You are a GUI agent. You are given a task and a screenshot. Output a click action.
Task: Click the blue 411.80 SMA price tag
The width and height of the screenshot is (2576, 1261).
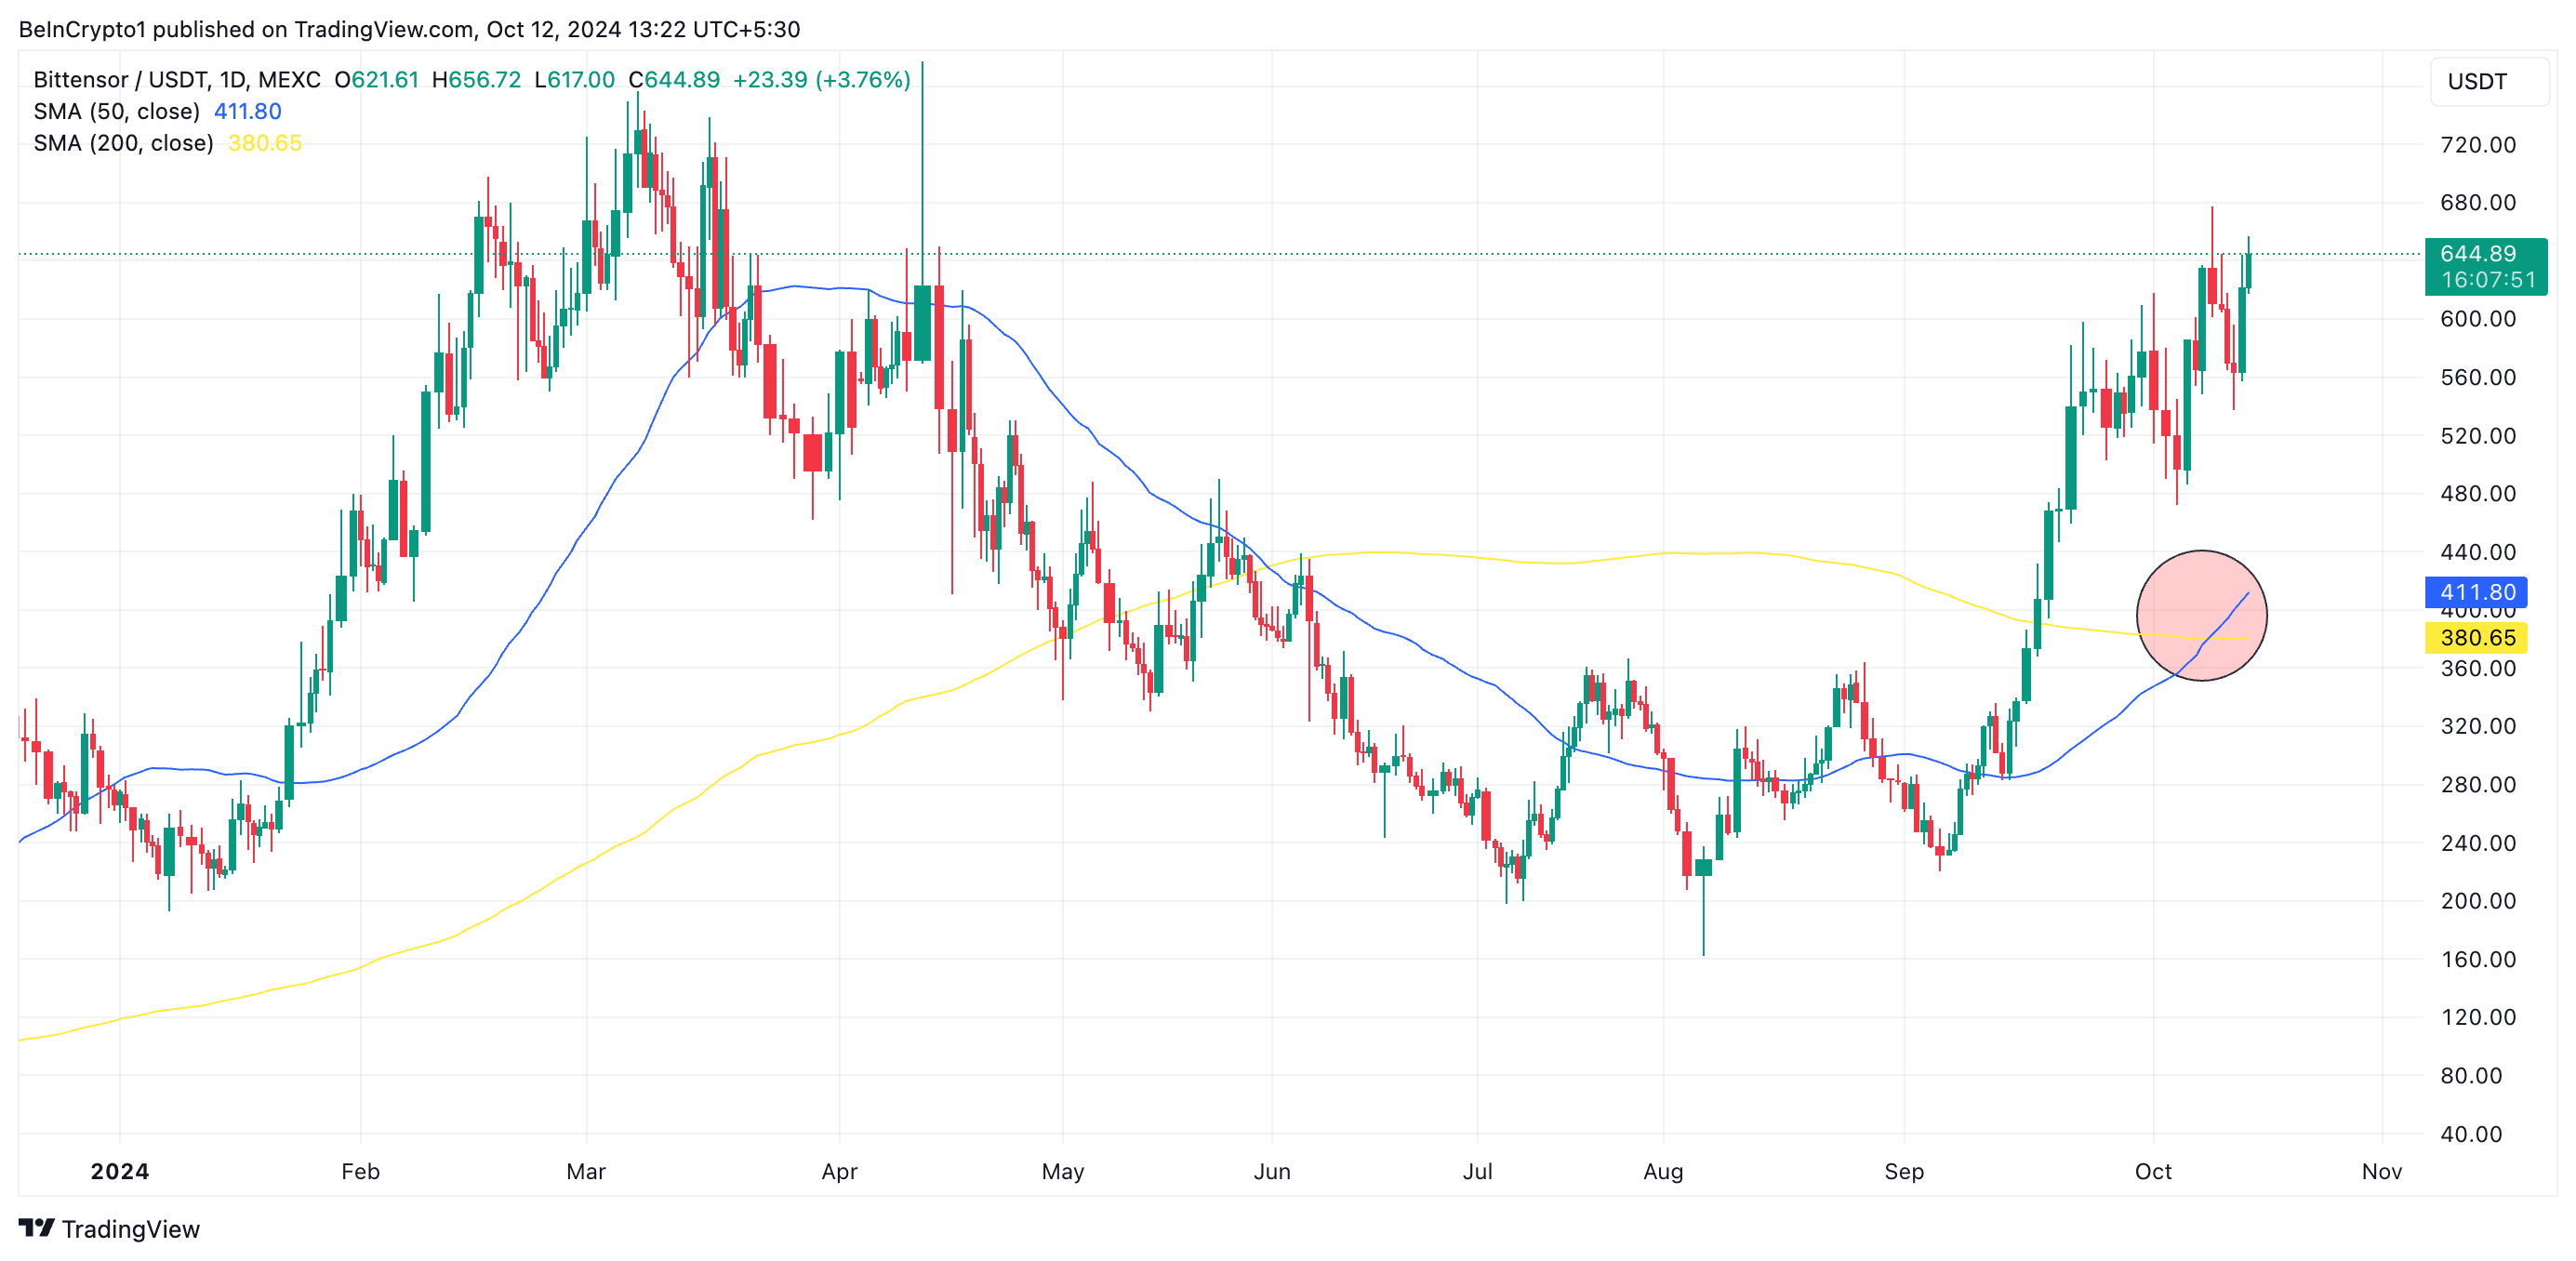[x=2476, y=592]
